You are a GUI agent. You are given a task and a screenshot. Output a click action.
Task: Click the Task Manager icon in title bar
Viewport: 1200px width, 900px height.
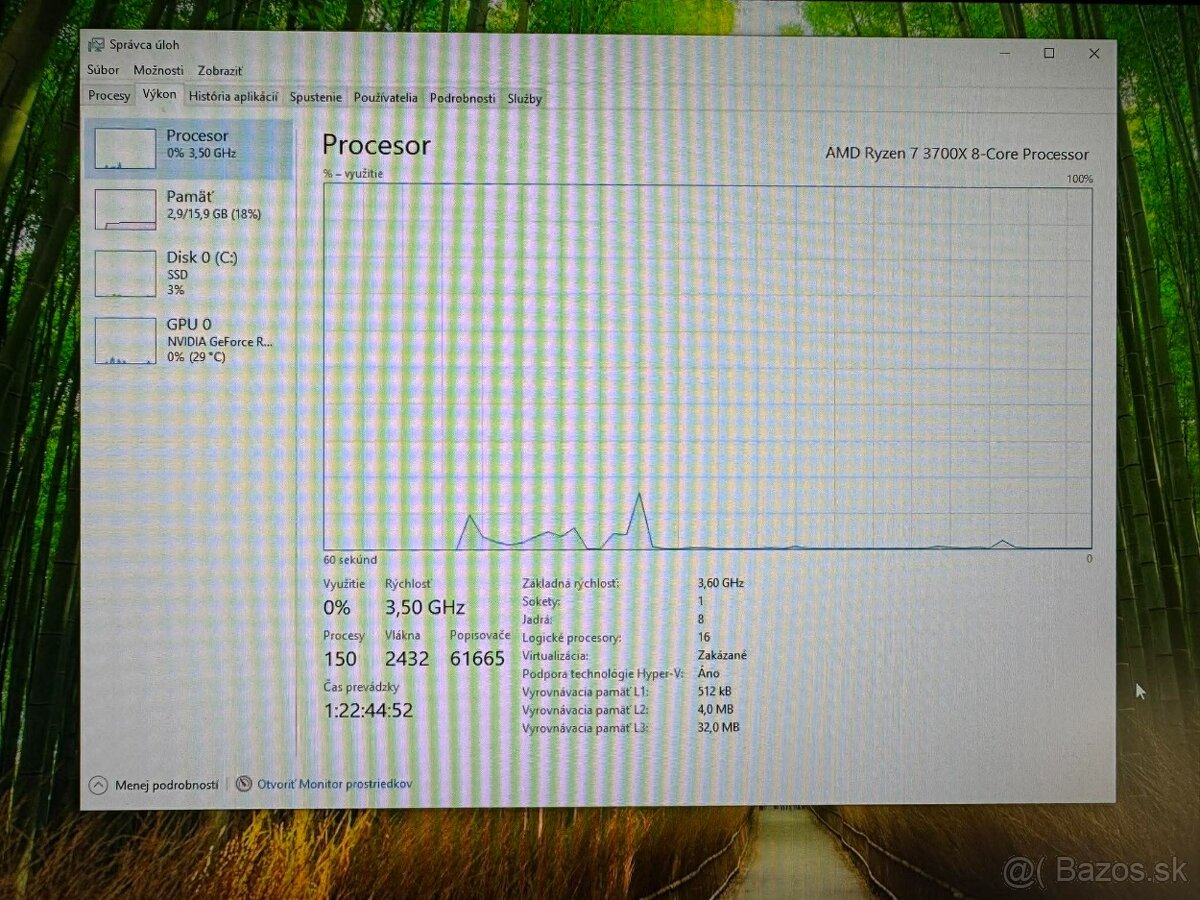click(96, 45)
